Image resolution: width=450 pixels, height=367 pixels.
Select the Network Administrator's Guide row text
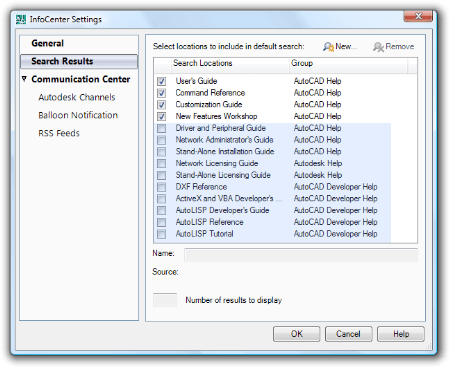[x=225, y=140]
